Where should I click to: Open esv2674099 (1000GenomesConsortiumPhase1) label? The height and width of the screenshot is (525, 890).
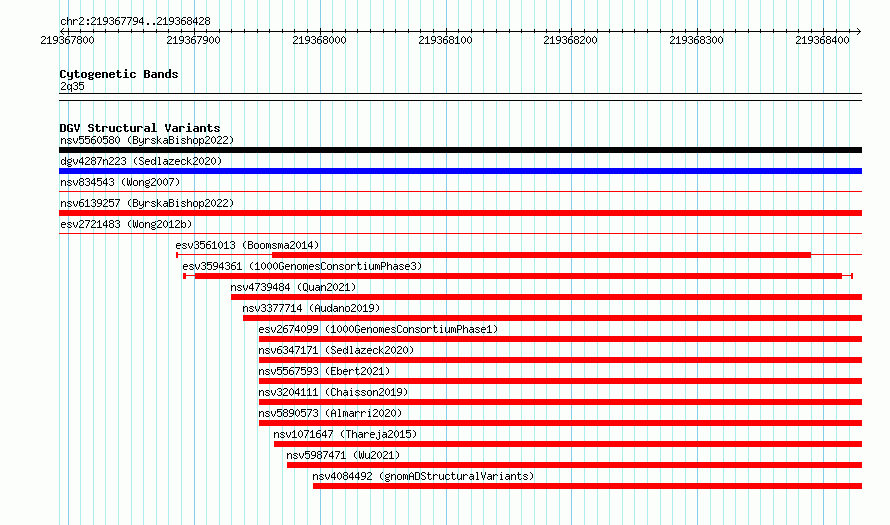tap(378, 329)
